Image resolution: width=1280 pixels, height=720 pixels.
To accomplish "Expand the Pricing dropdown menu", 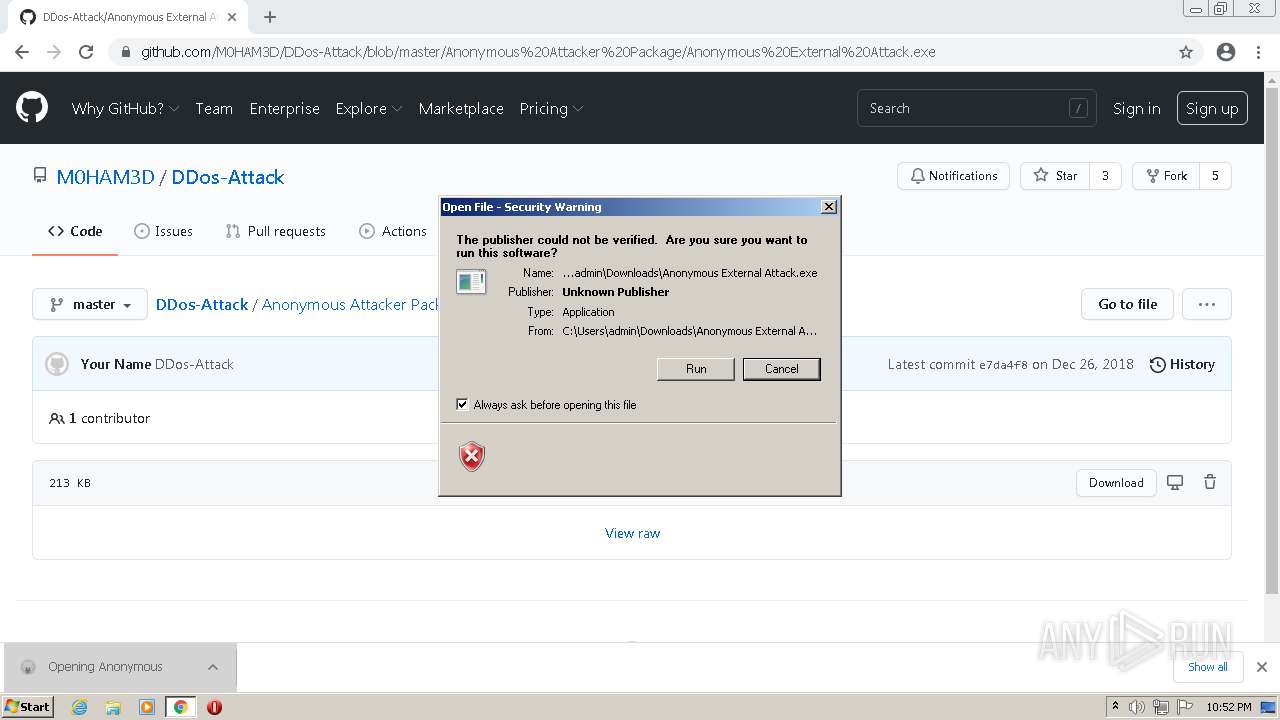I will pos(551,108).
